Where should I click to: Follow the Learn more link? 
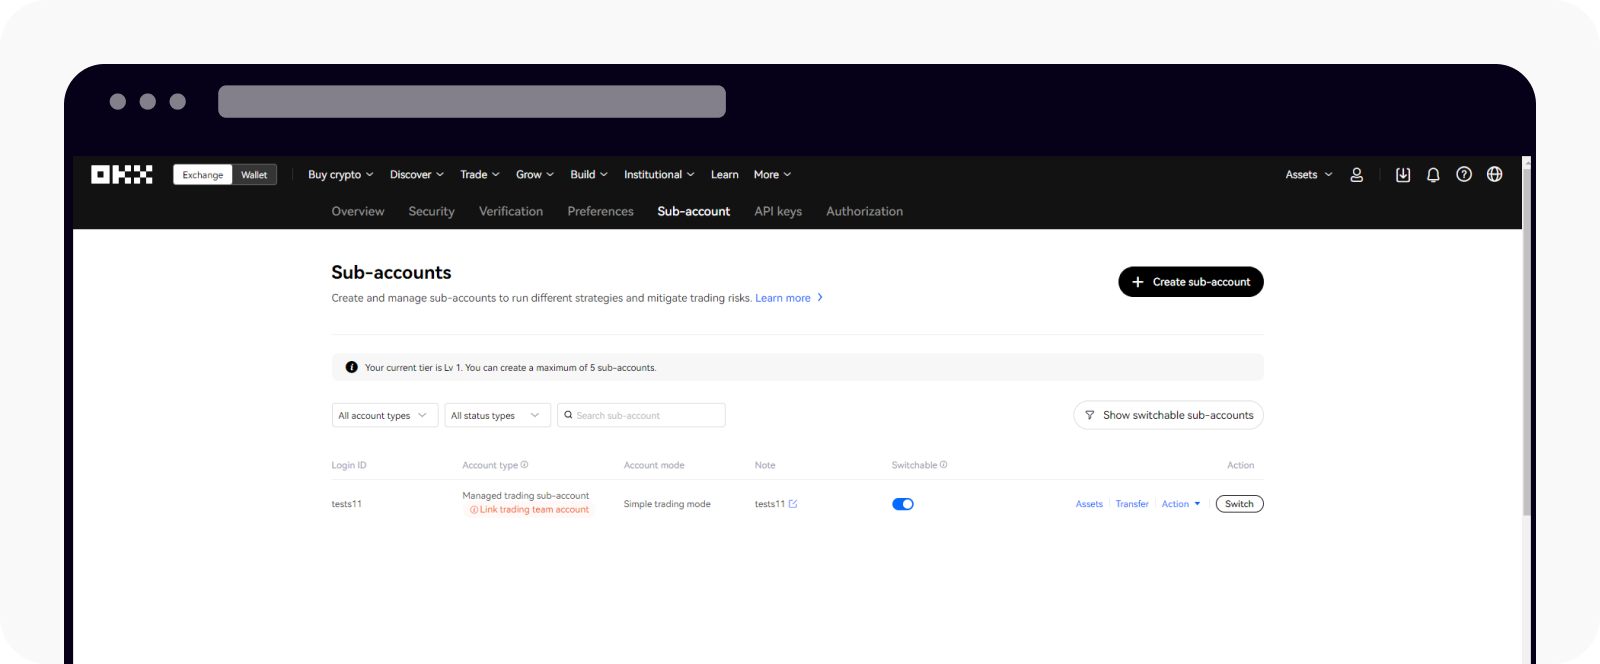coord(783,298)
